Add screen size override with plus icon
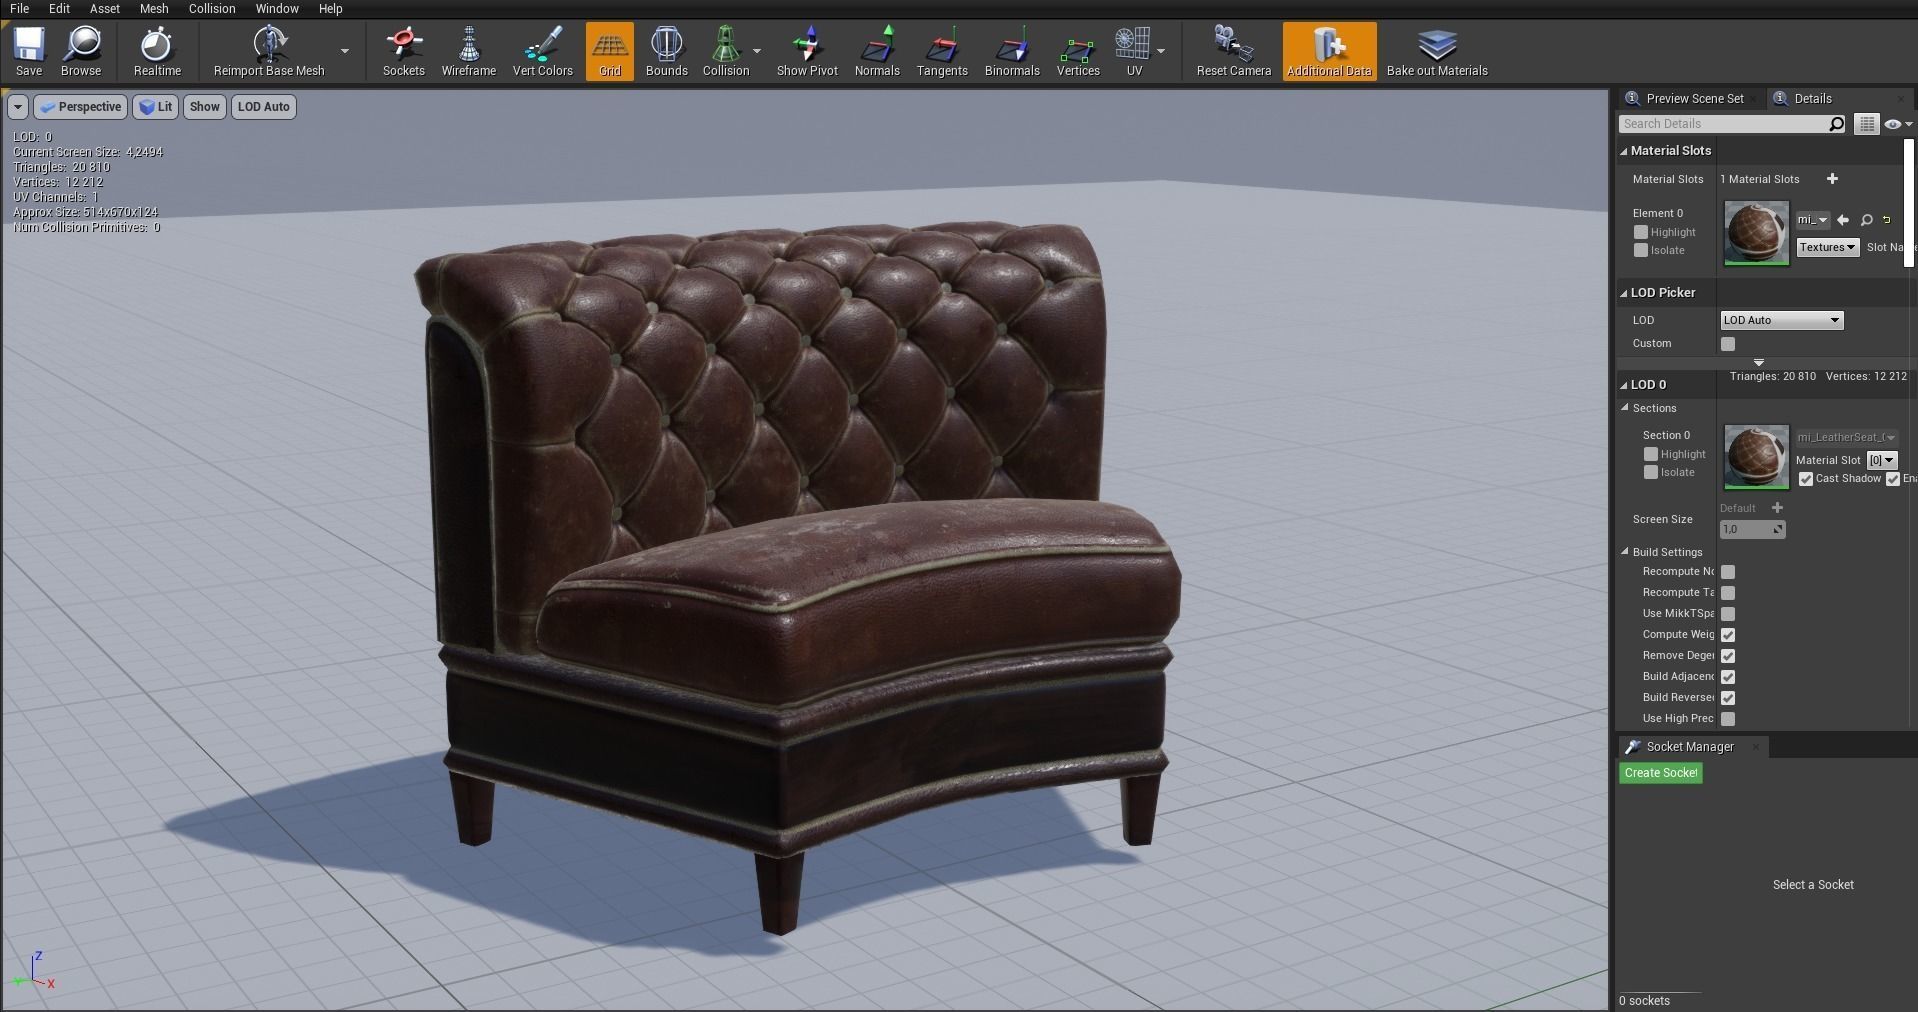1918x1012 pixels. [1777, 508]
